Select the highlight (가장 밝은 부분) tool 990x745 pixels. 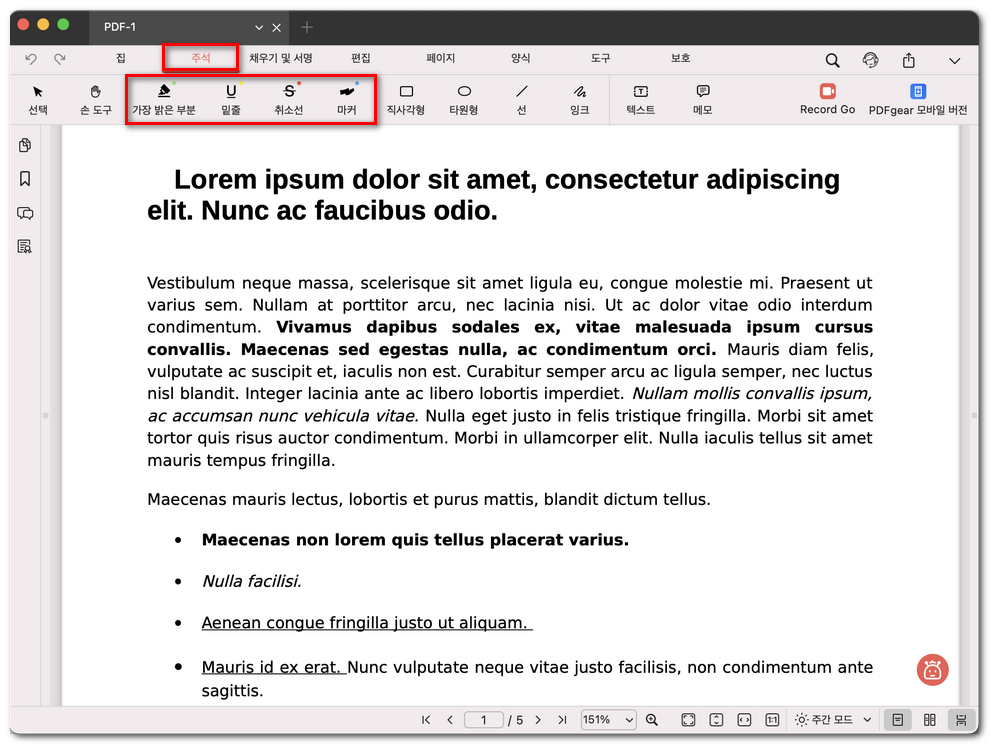point(164,98)
